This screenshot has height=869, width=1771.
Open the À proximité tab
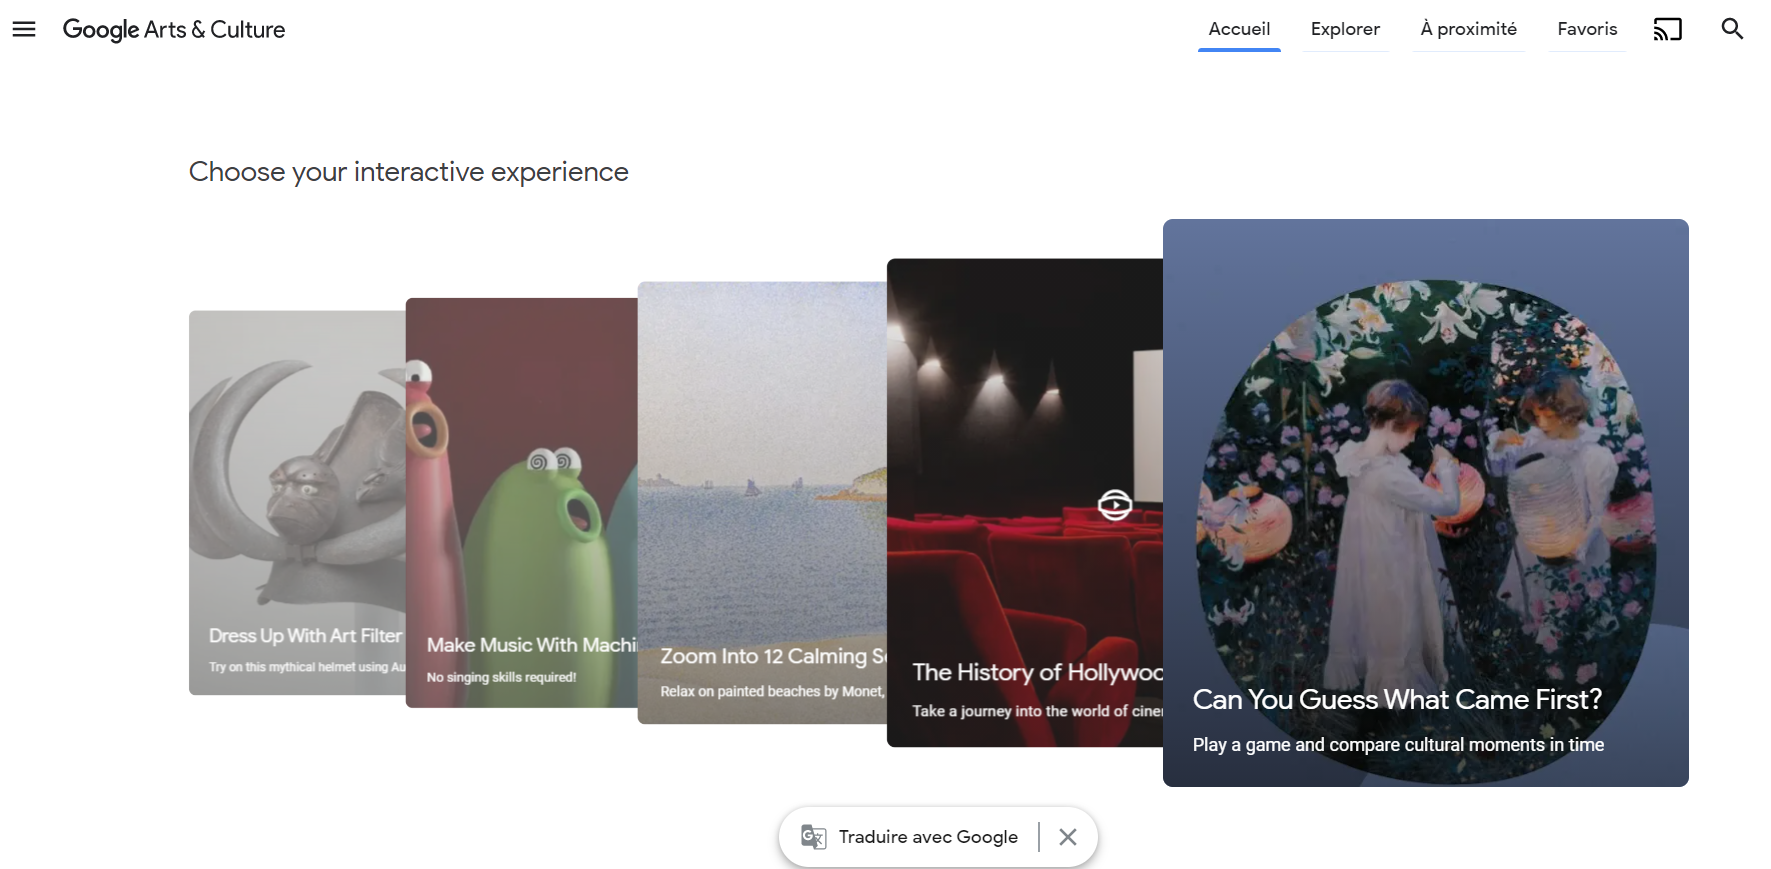click(x=1468, y=29)
